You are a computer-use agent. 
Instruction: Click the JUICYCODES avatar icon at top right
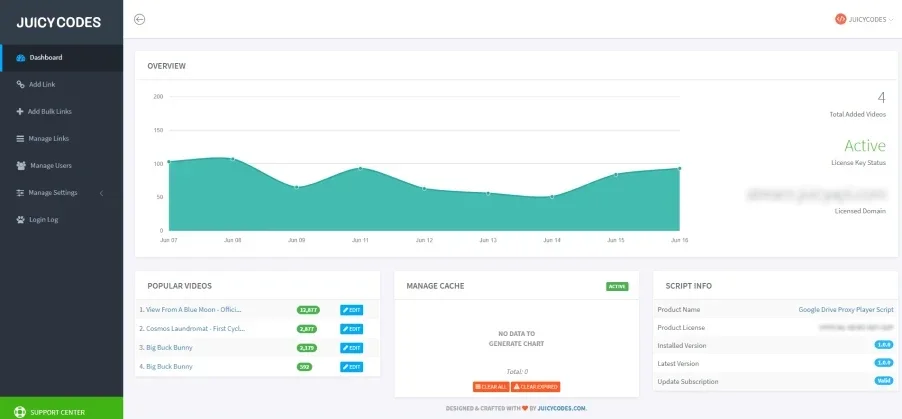[x=840, y=19]
